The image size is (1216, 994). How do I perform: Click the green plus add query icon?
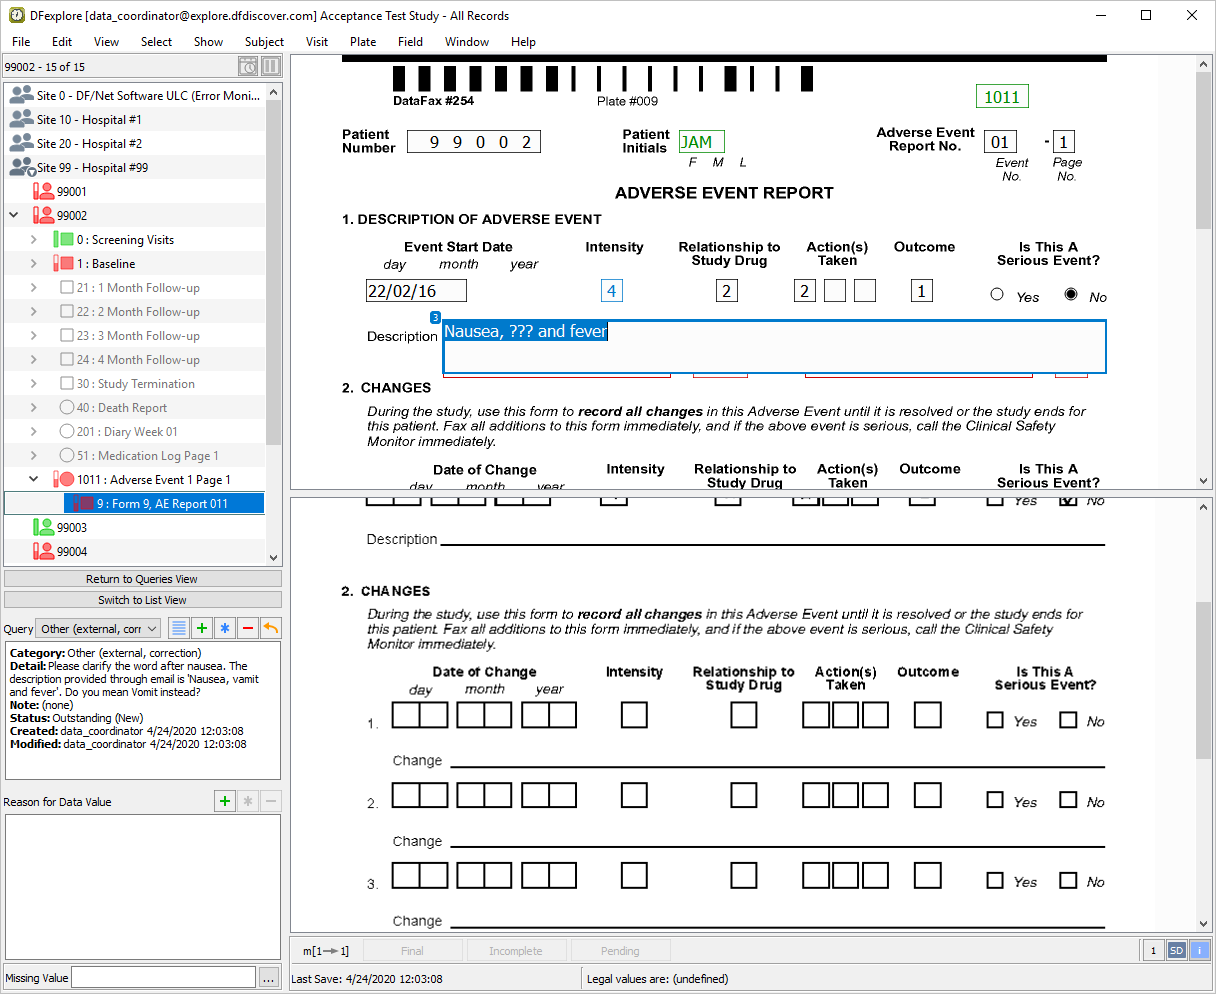coord(202,628)
